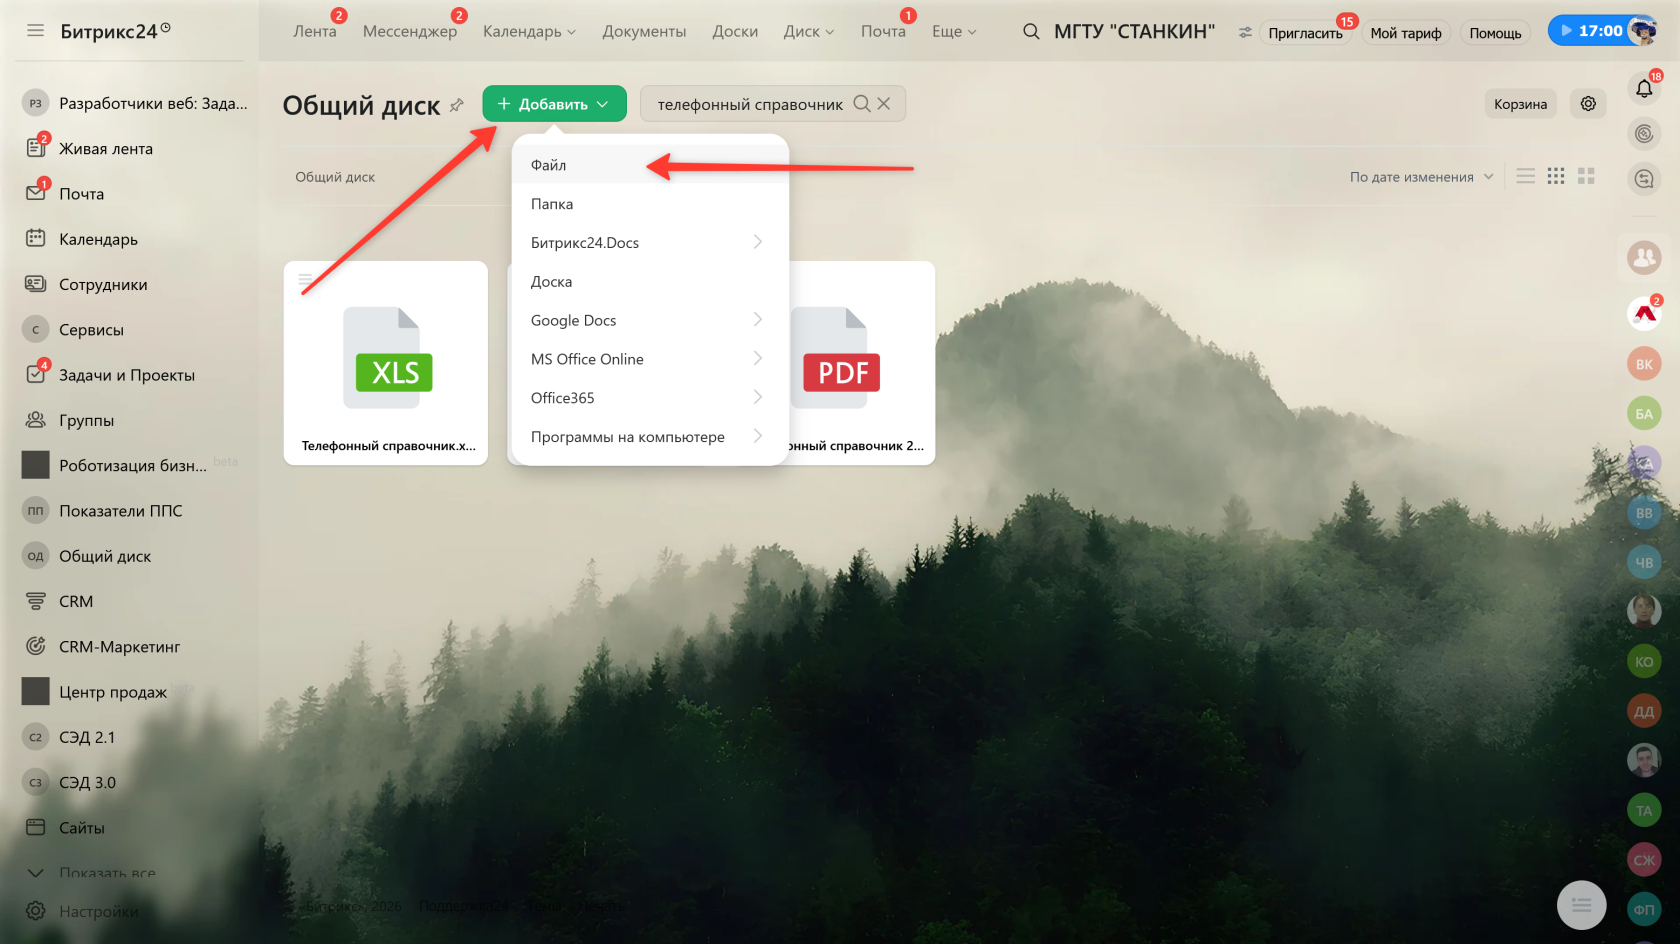Select Папка in the add menu
The image size is (1680, 944).
(x=650, y=204)
